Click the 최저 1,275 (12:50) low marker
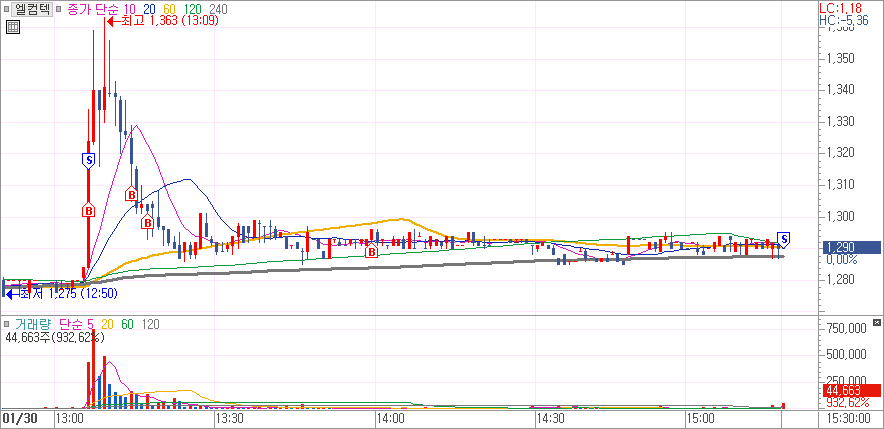 tap(61, 293)
